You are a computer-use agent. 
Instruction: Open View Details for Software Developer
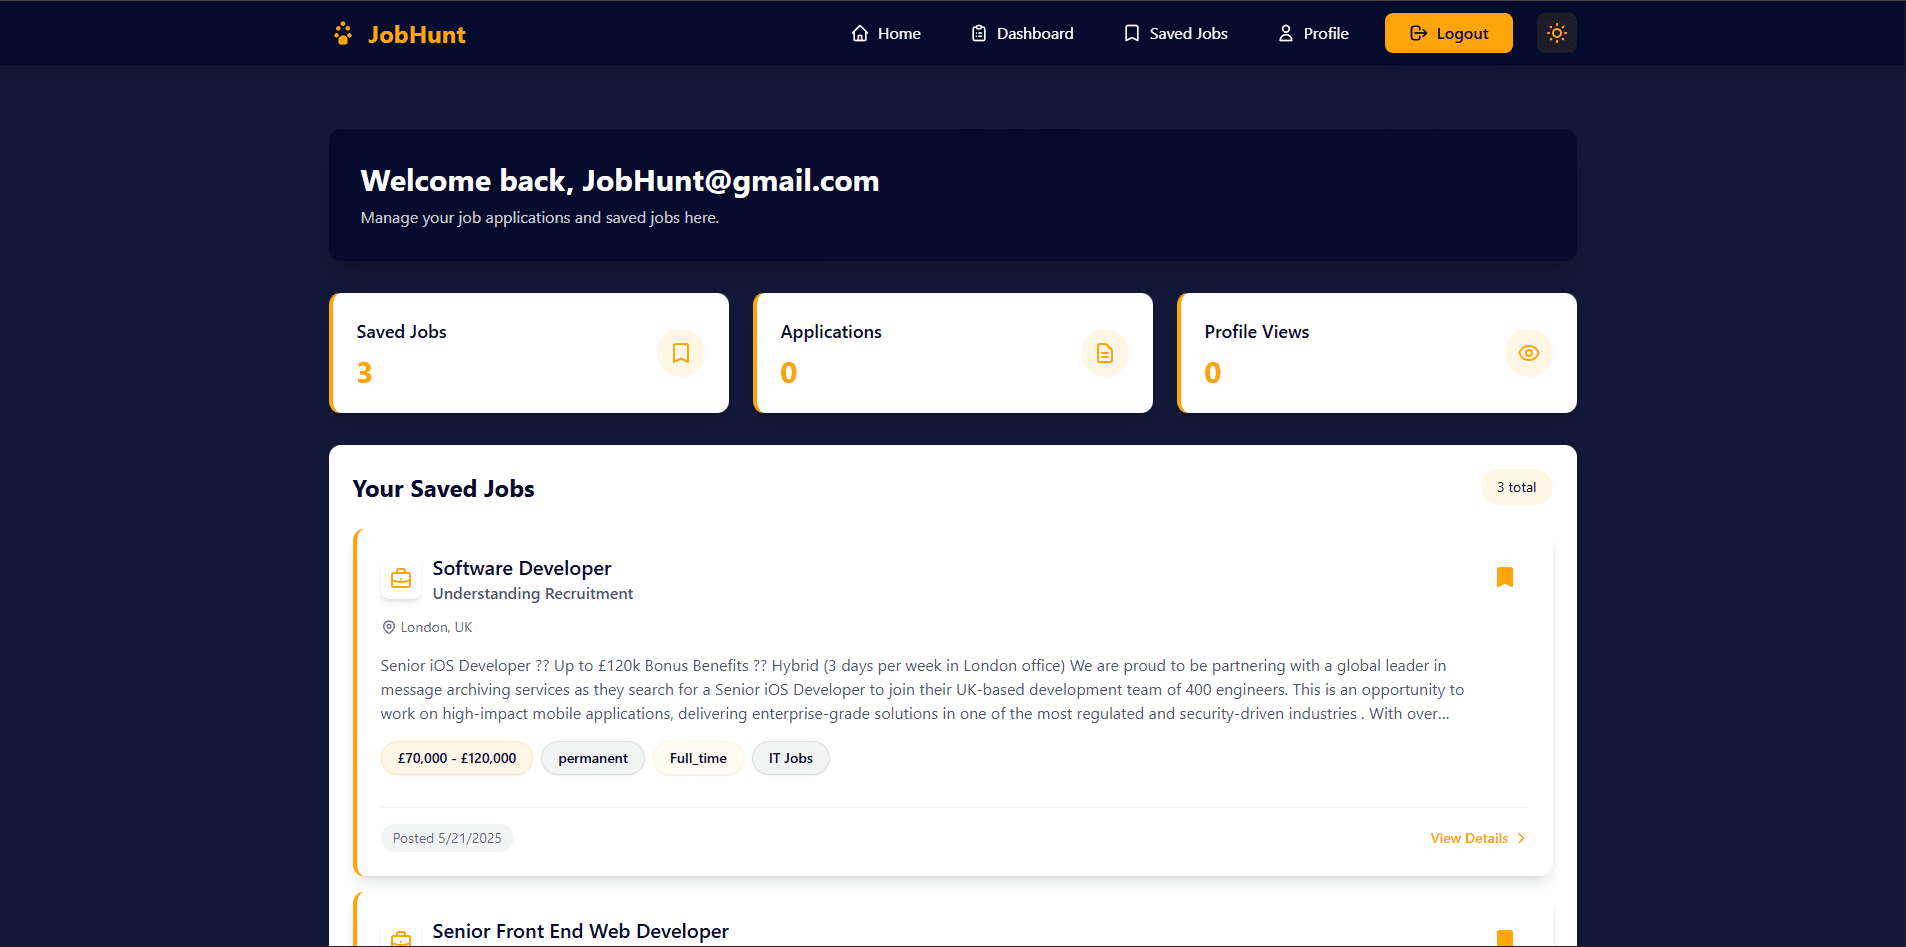point(1478,838)
